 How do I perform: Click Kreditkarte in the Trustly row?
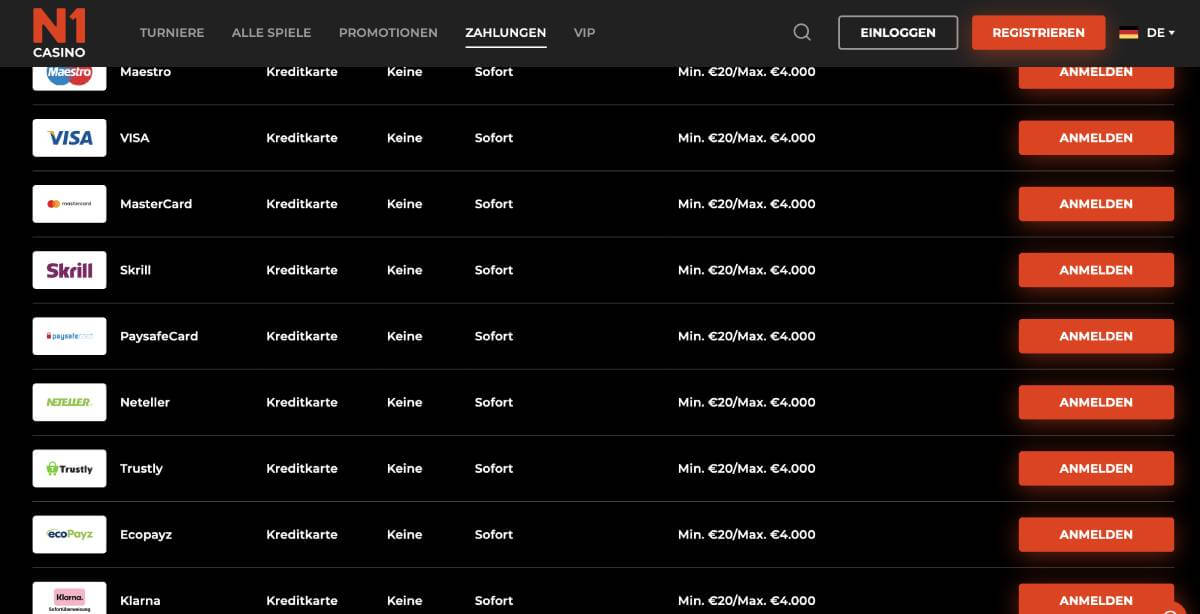302,468
